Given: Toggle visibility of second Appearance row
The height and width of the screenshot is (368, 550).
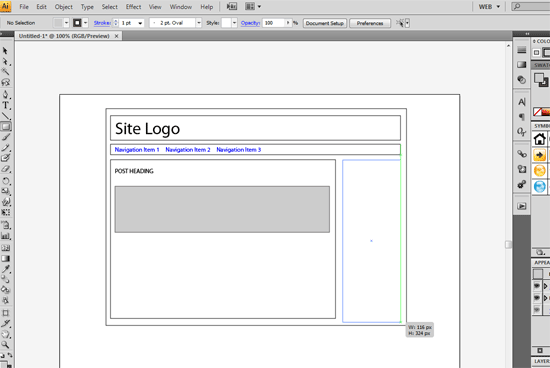Looking at the screenshot, I should pyautogui.click(x=537, y=298).
